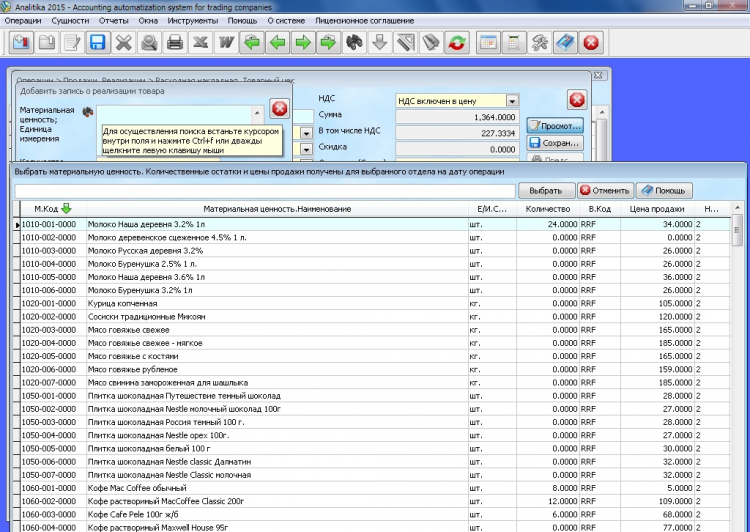
Task: Click Материальная ценность.Наименование column header
Action: click(277, 209)
